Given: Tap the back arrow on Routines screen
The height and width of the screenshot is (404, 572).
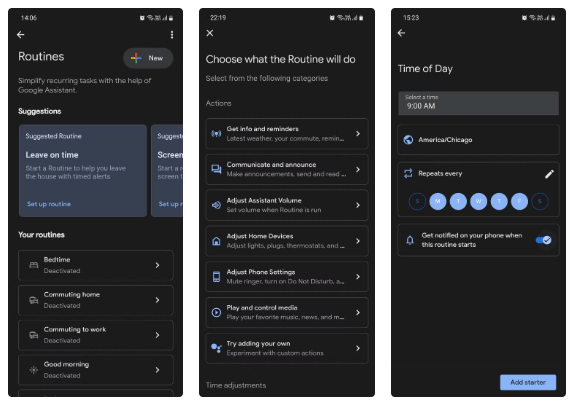Looking at the screenshot, I should point(21,35).
